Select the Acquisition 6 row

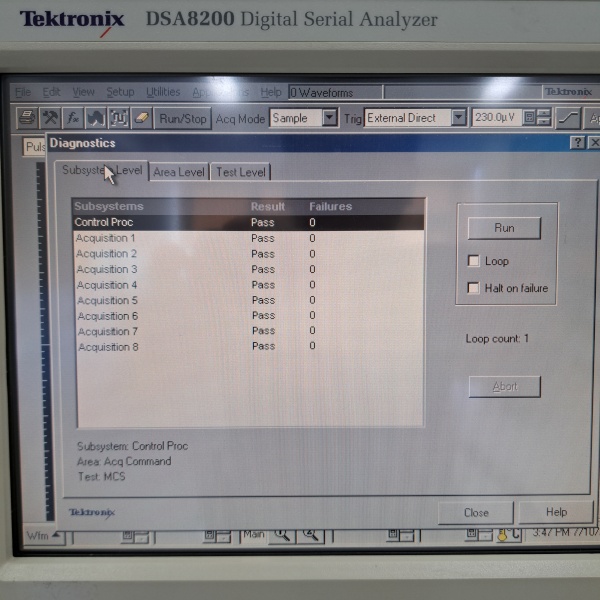248,316
